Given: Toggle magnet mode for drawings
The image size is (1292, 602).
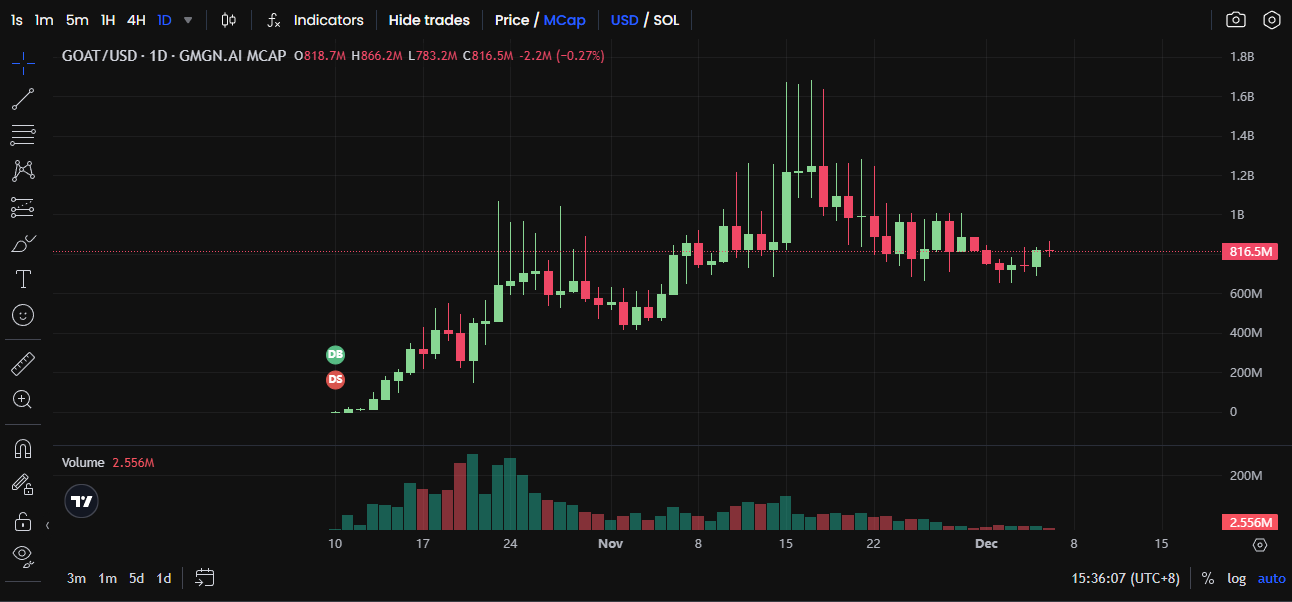Looking at the screenshot, I should click(x=23, y=448).
